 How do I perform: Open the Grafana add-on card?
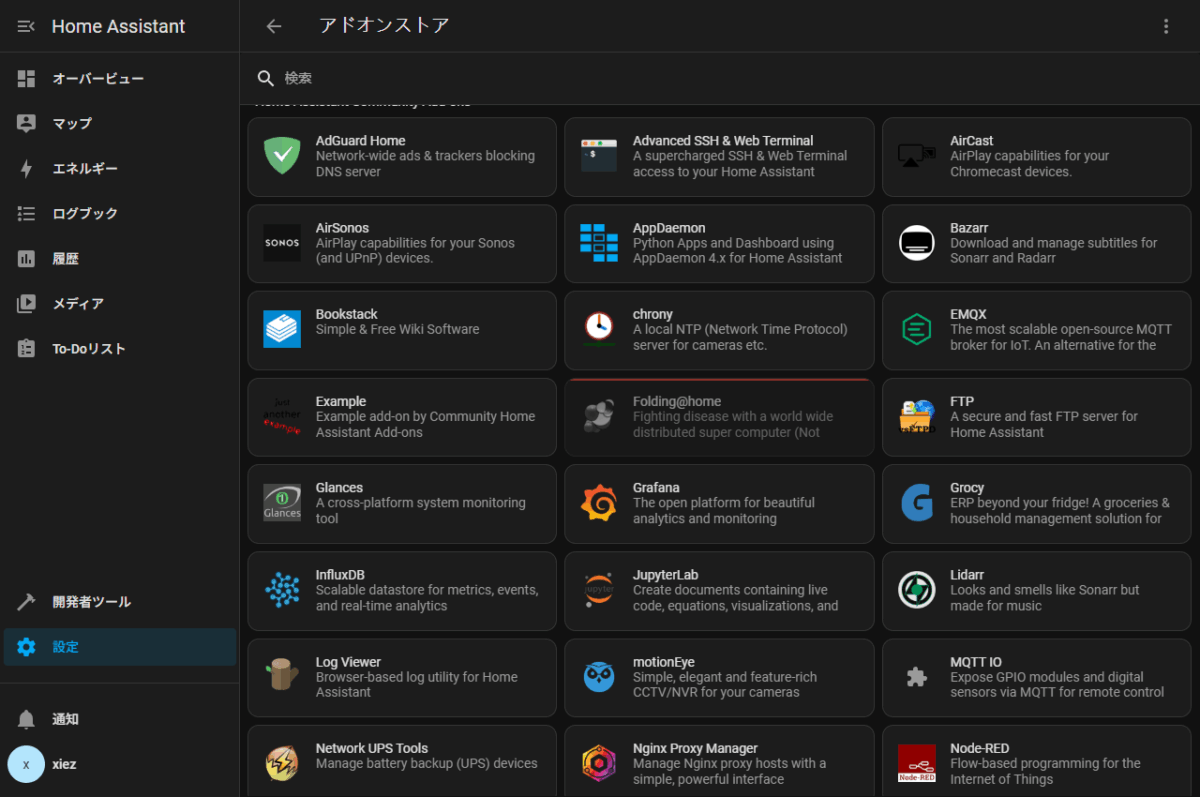click(719, 504)
